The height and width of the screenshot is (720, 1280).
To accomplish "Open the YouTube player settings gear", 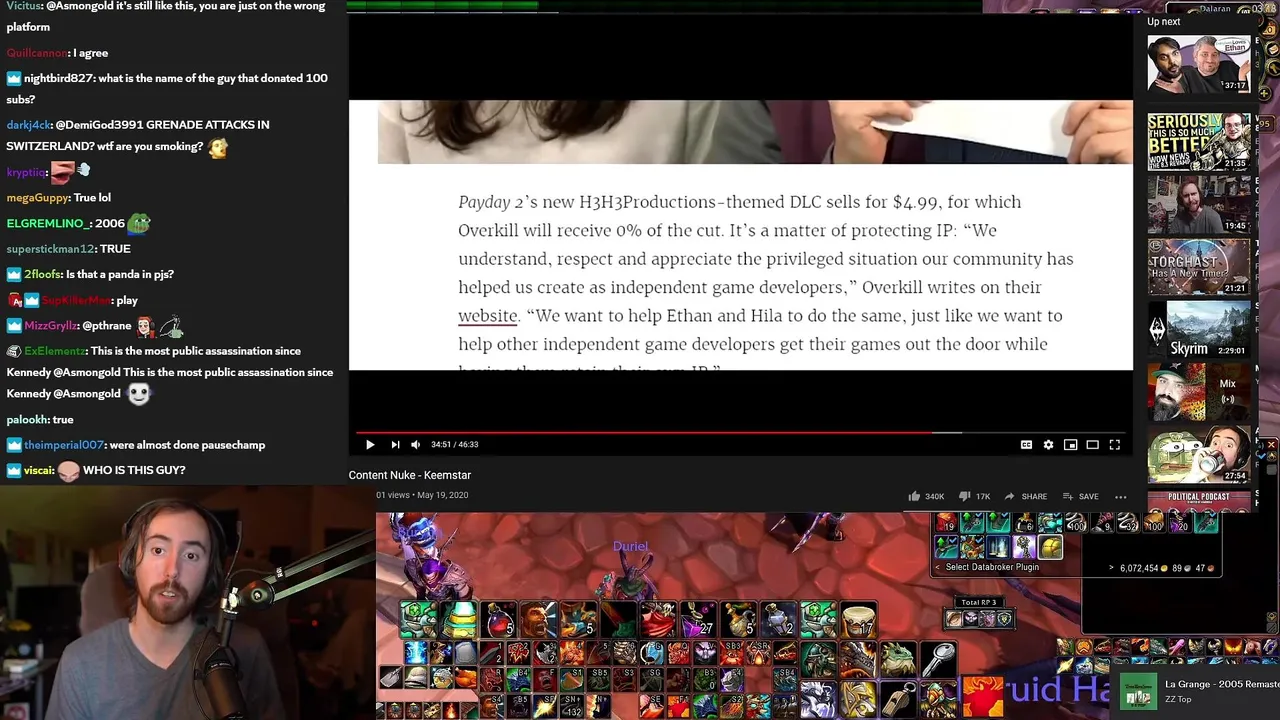I will [1048, 444].
